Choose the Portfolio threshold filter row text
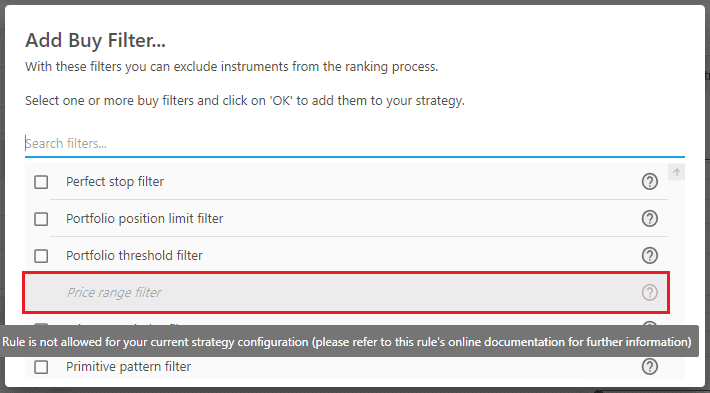The width and height of the screenshot is (710, 393). tap(134, 256)
